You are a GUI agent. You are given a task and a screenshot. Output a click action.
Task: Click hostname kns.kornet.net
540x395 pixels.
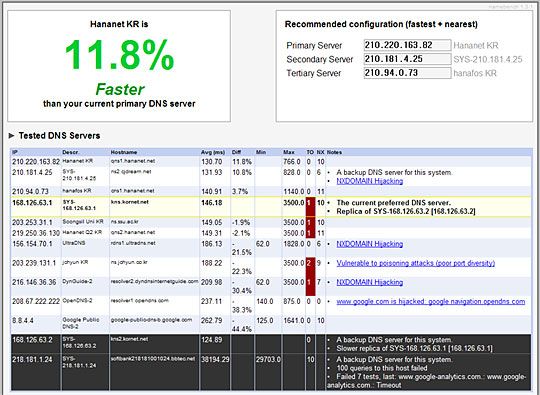point(129,202)
